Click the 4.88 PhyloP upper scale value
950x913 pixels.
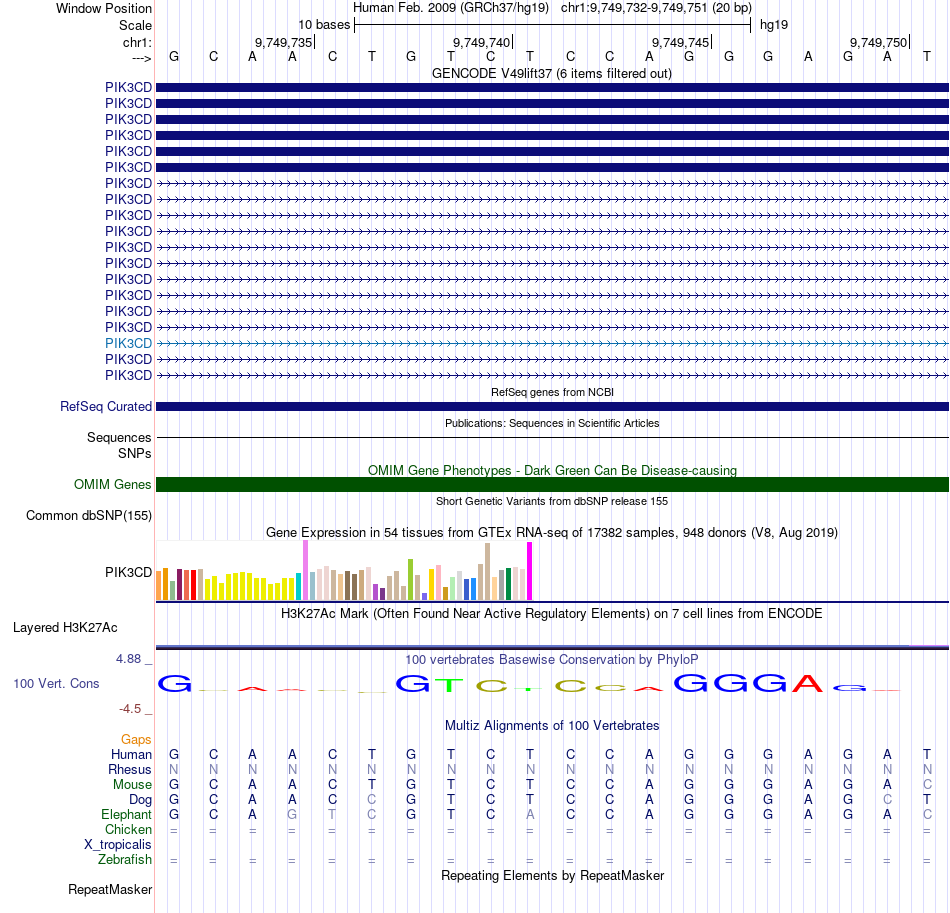[128, 659]
